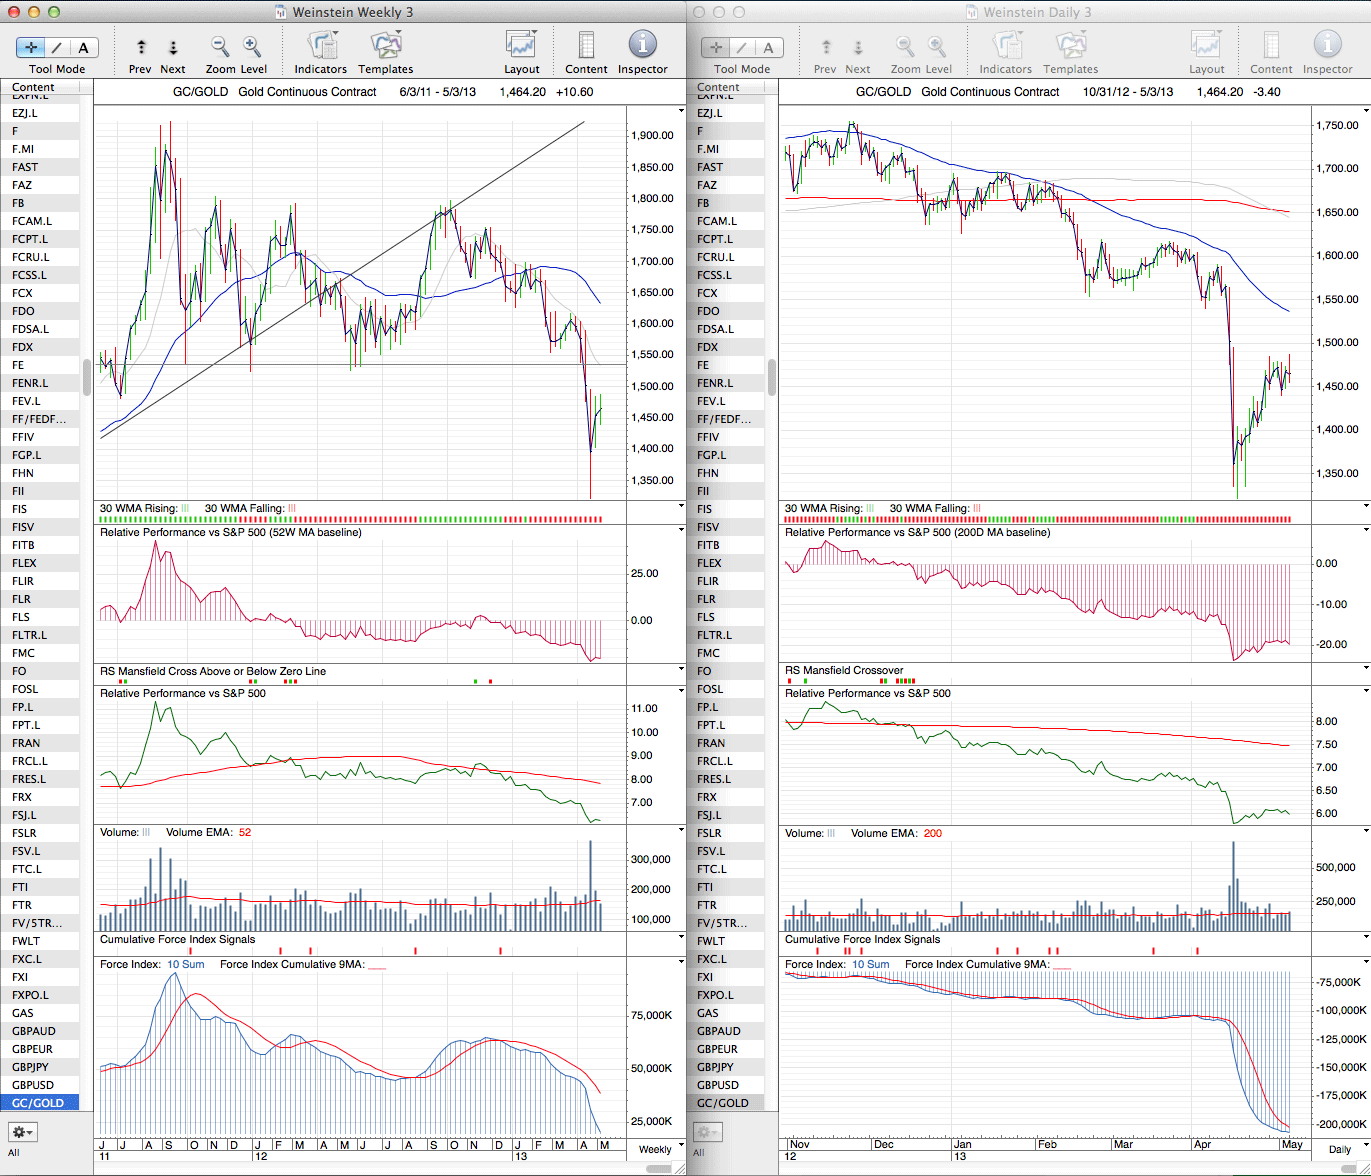The image size is (1371, 1176).
Task: Select FCX in the Weekly symbol list
Action: point(23,293)
